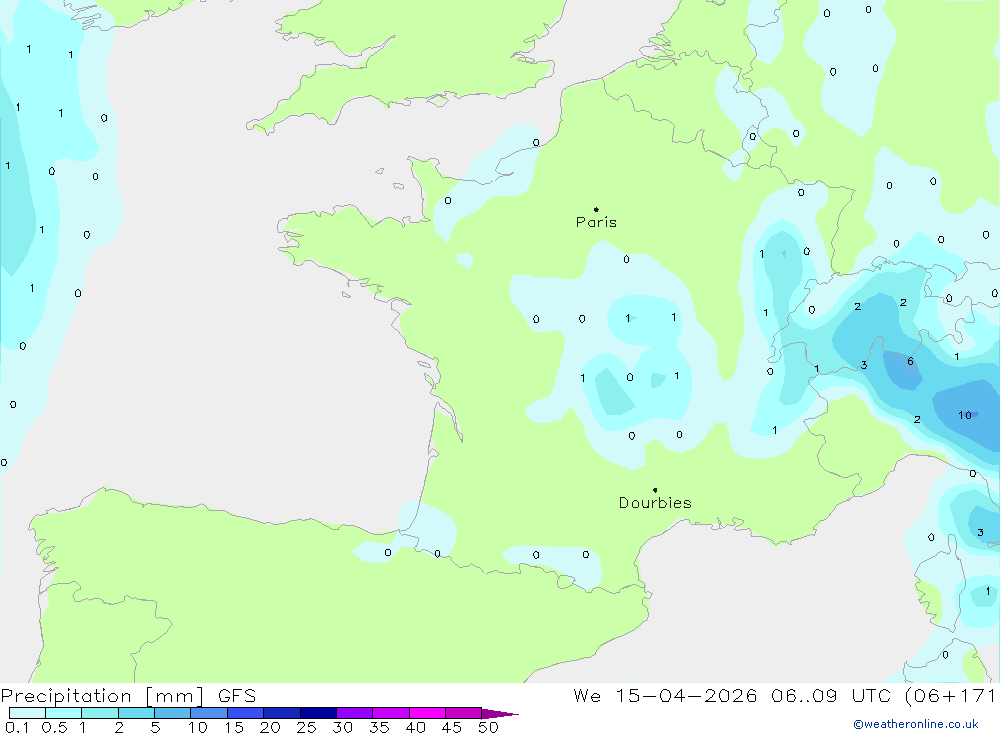Click the '6' precipitation value on the map
This screenshot has width=1000, height=733.
tap(910, 362)
